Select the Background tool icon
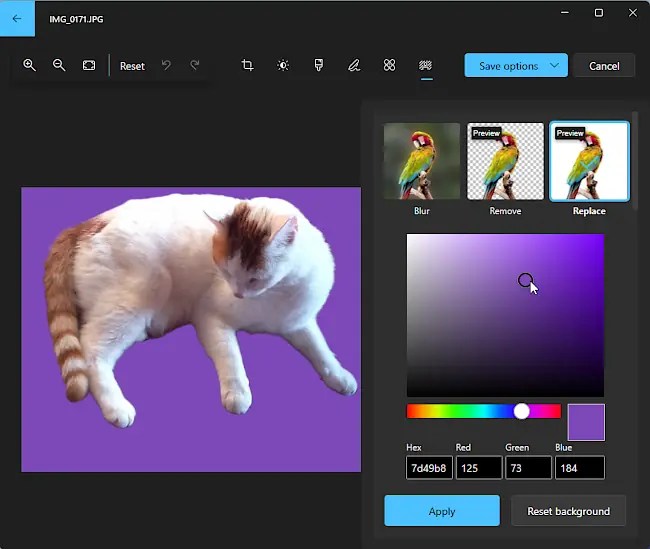 click(x=425, y=65)
